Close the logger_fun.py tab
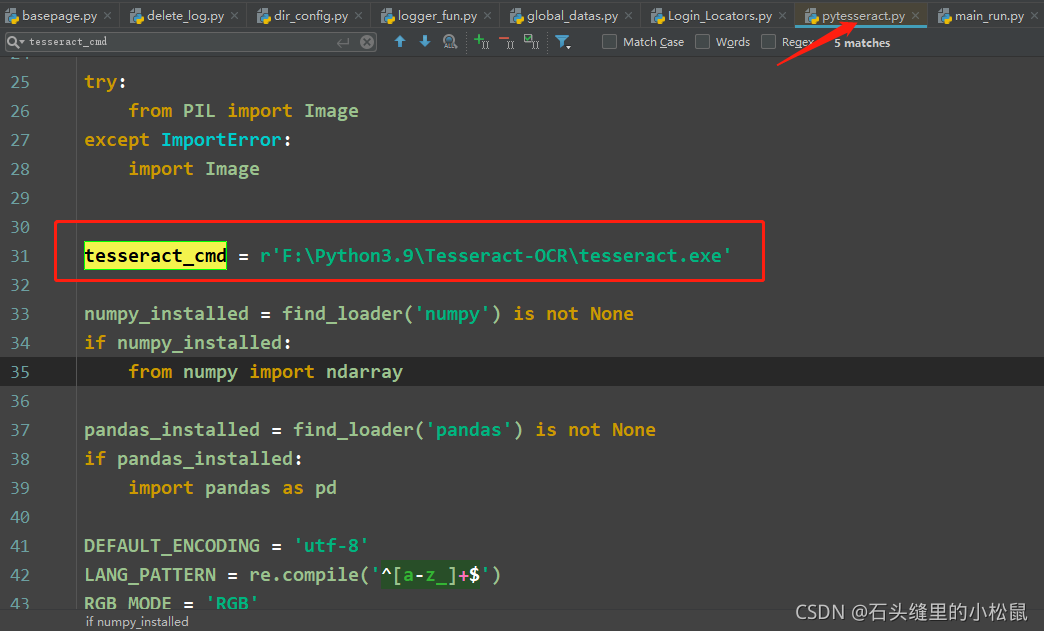The width and height of the screenshot is (1044, 631). click(x=487, y=15)
